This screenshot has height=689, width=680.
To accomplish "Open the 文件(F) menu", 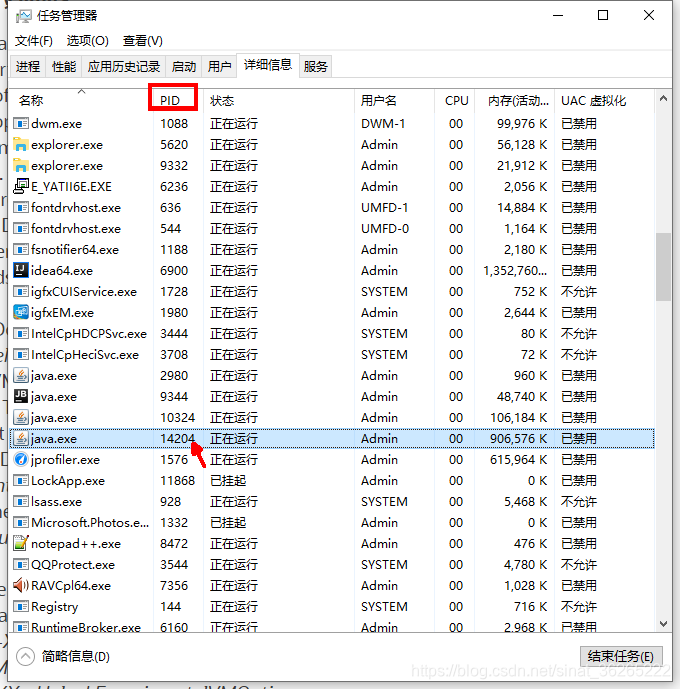I will point(33,41).
